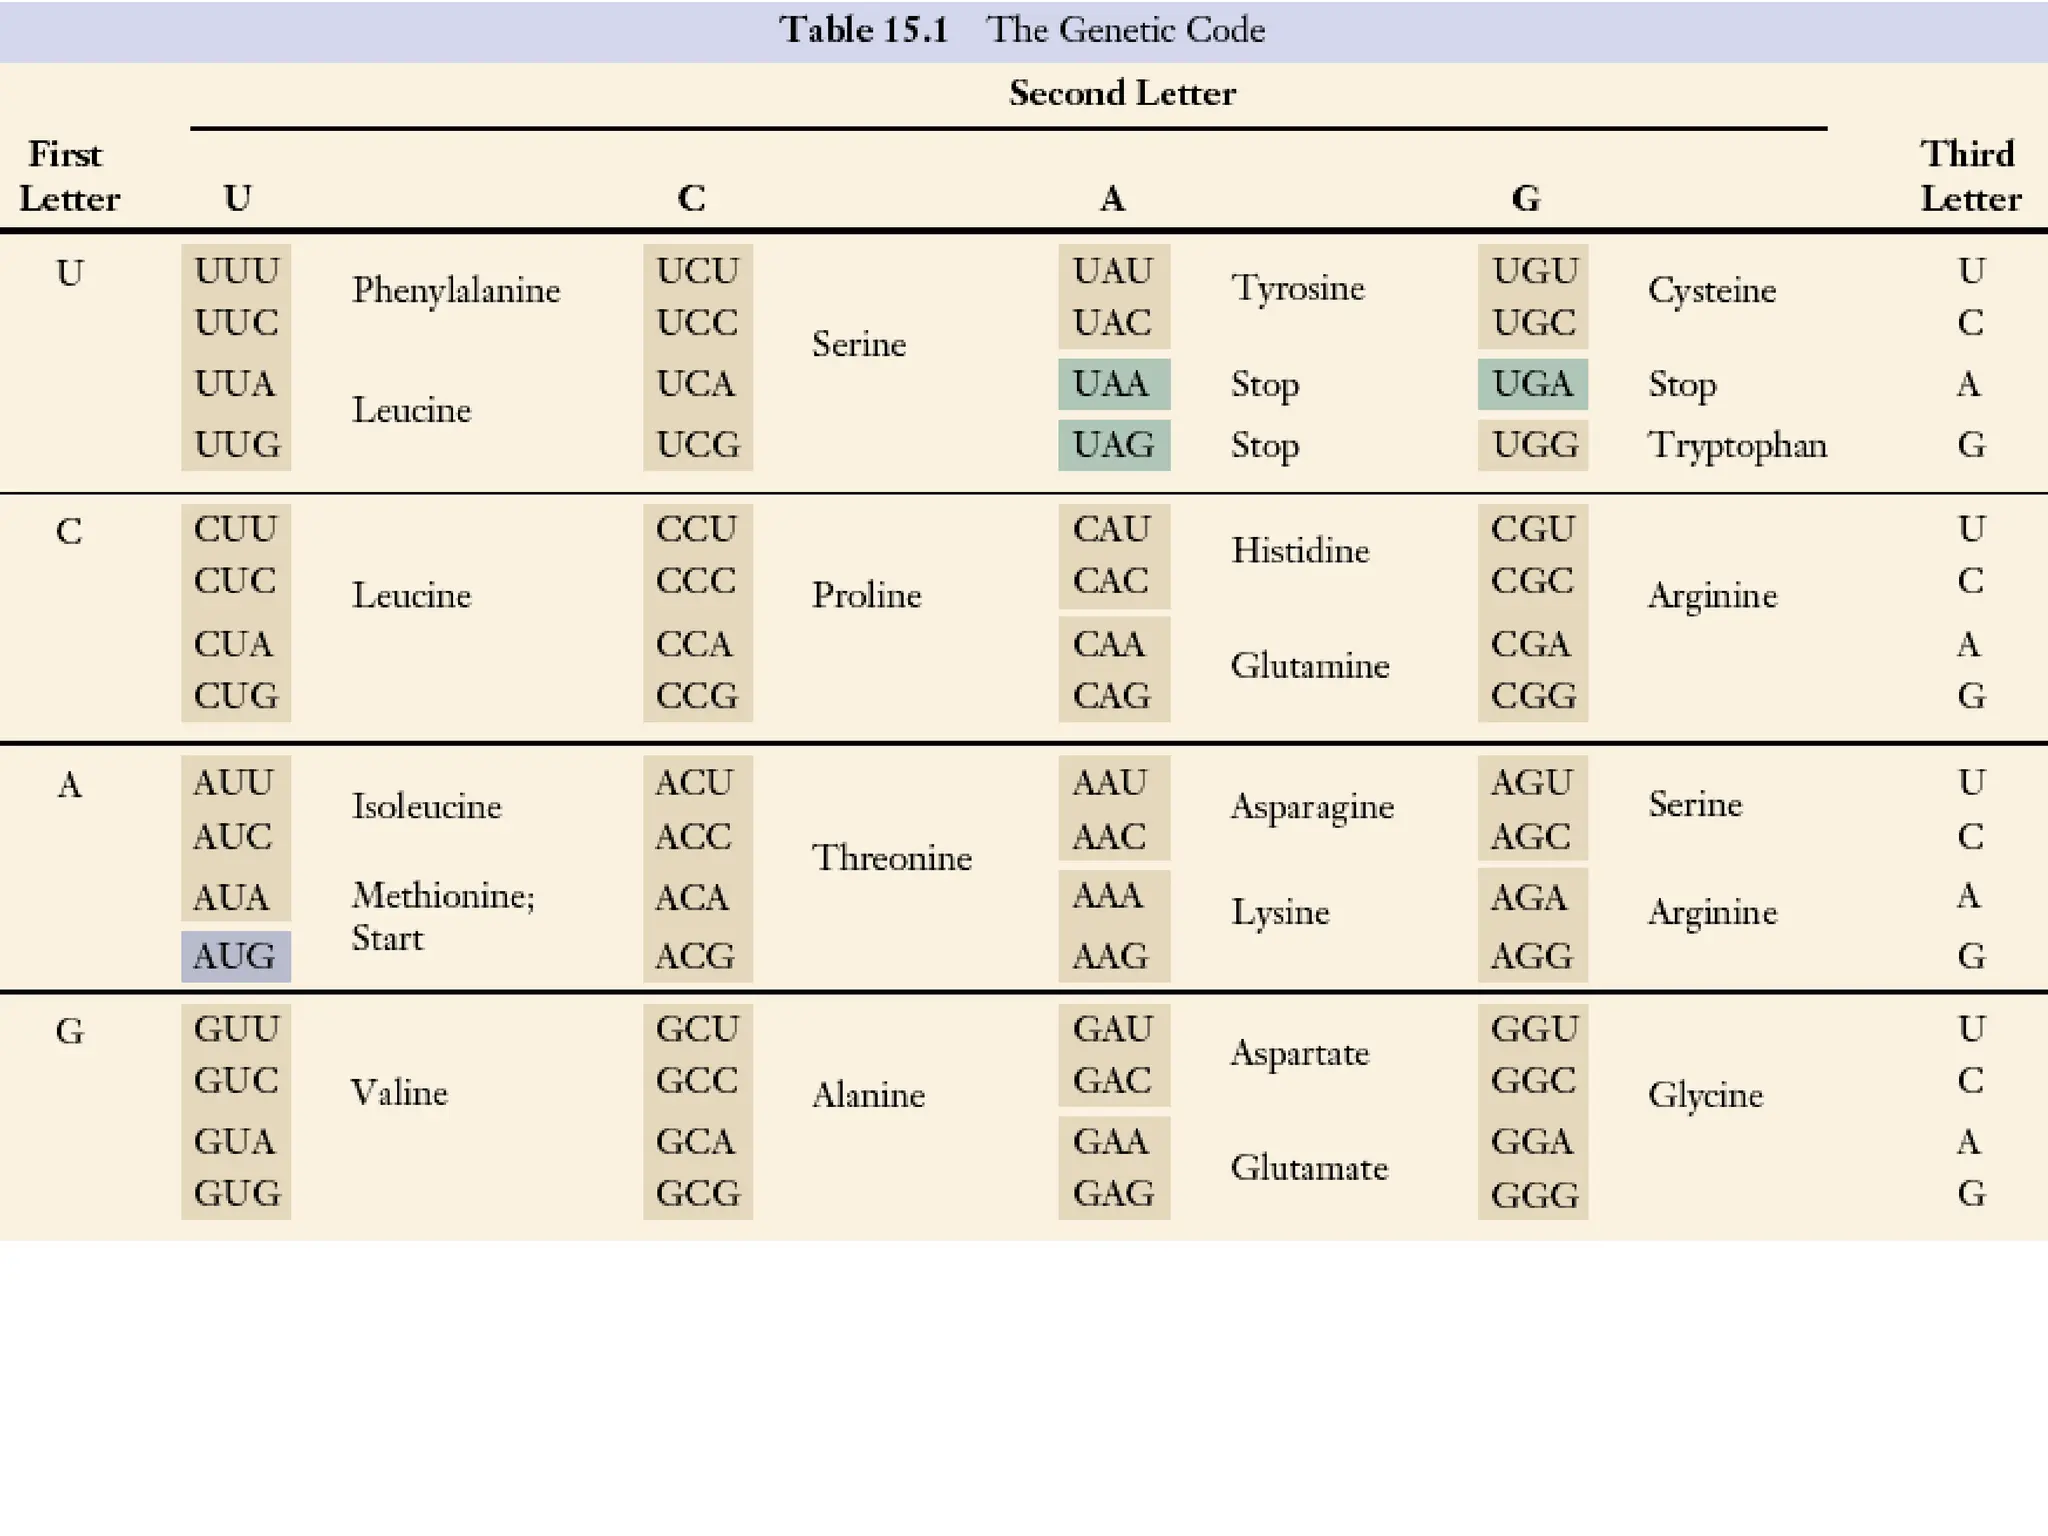
Task: Select the Valine label
Action: (x=398, y=1093)
